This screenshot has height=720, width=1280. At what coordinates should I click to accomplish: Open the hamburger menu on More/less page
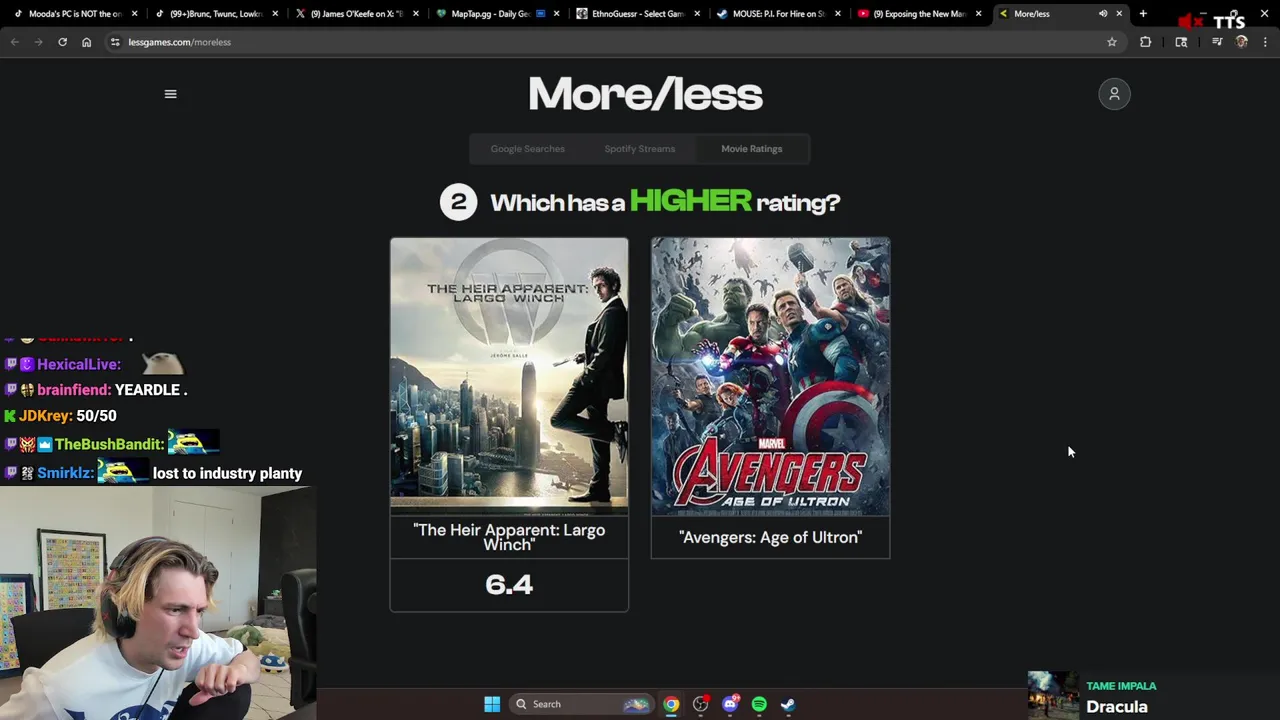coord(170,94)
